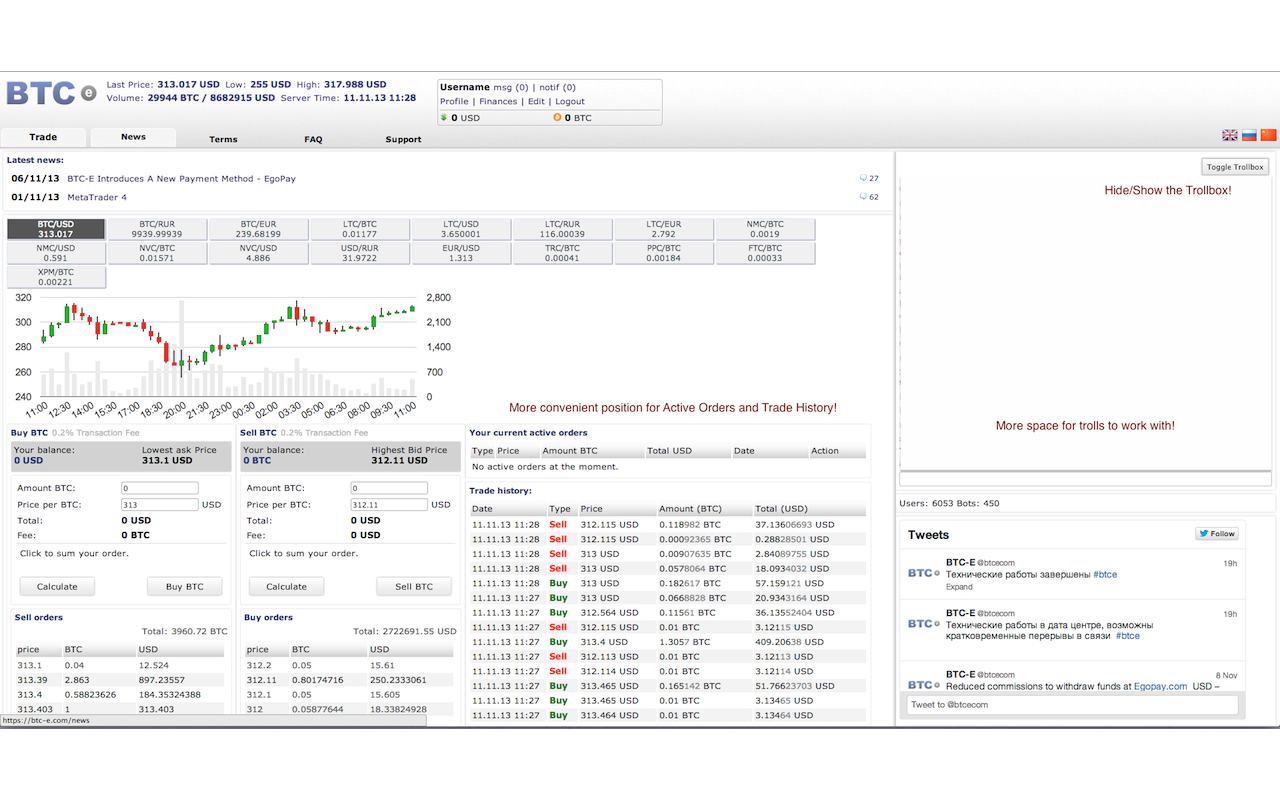Click the Buy BTC button
The image size is (1280, 800).
[185, 587]
